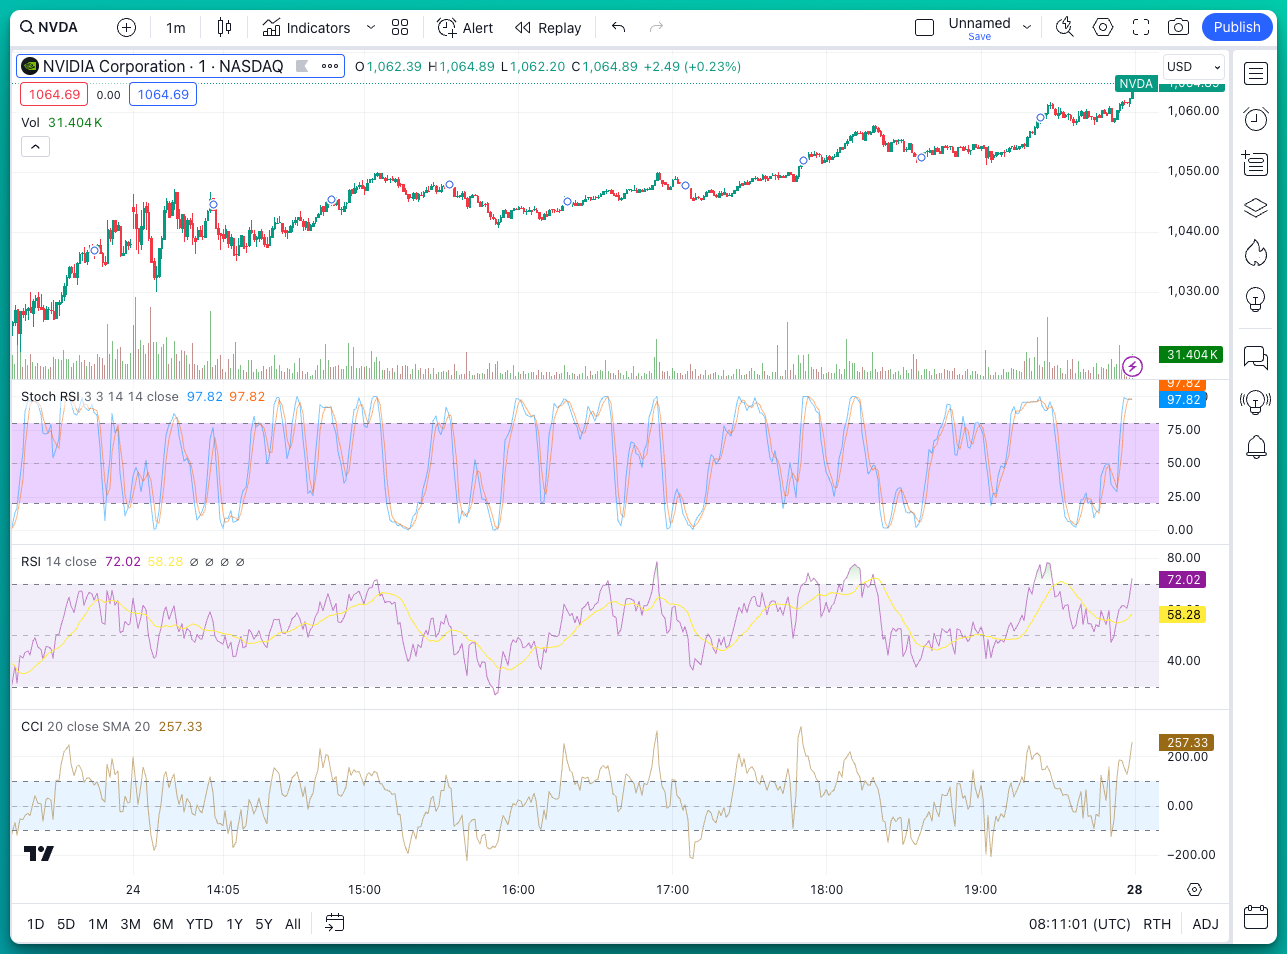Add a compare symbol with plus icon
Screen dimensions: 1287x954
(x=126, y=27)
